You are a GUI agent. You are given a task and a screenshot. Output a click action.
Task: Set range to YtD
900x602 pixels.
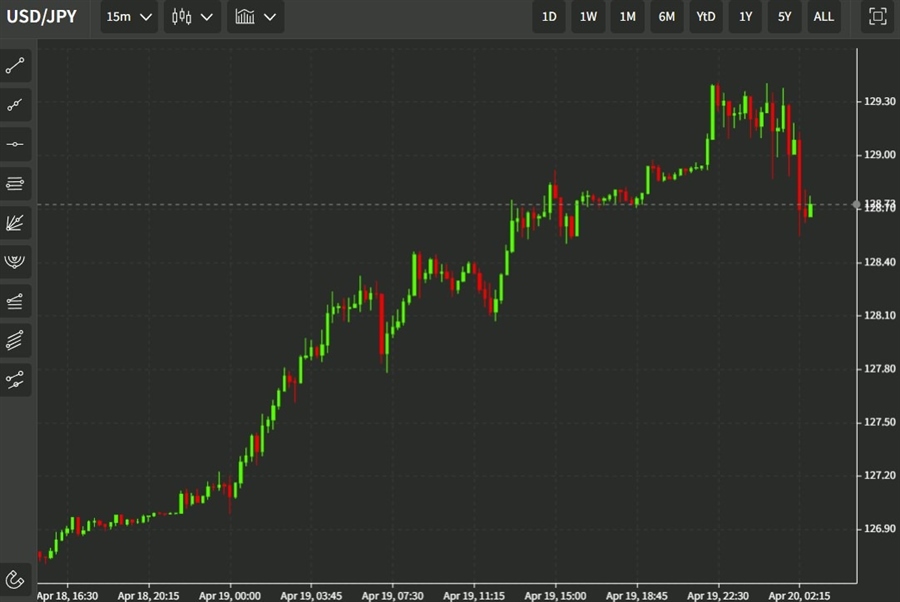(x=705, y=17)
